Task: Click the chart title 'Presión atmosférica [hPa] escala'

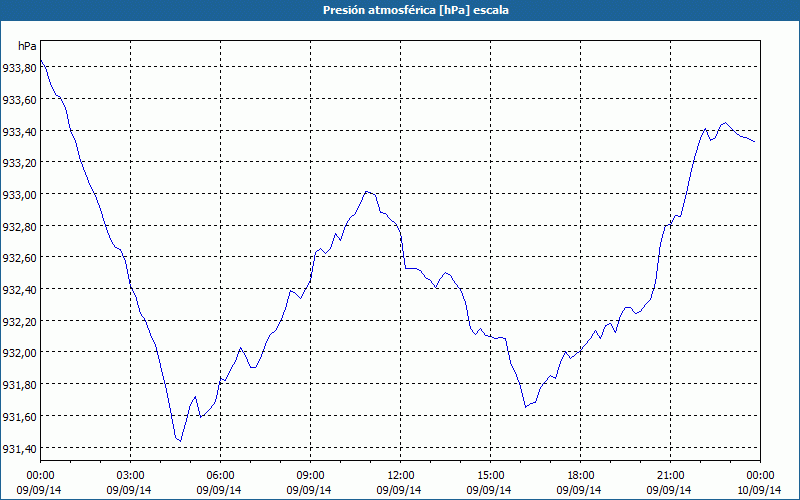Action: click(416, 10)
